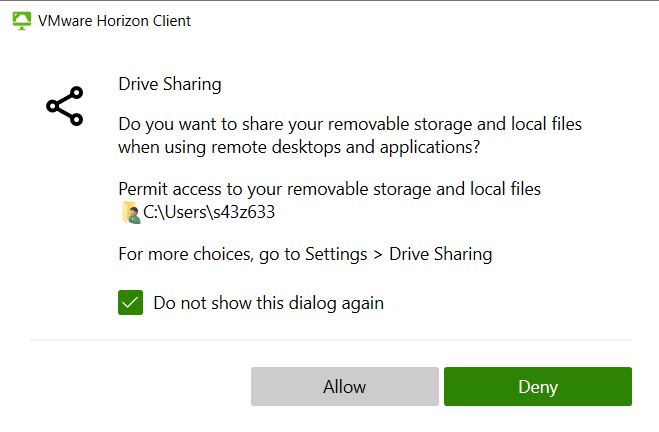Click the drive sharing share icon

[x=65, y=106]
